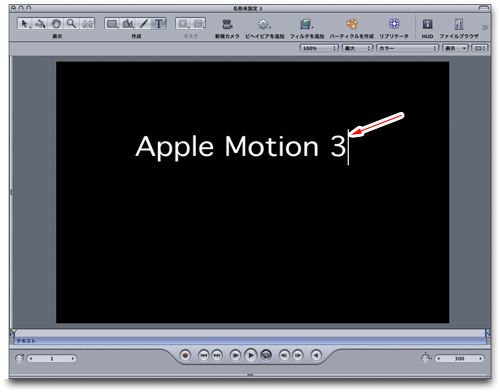Select the arrow selection tool
This screenshot has height=392, width=500.
24,24
